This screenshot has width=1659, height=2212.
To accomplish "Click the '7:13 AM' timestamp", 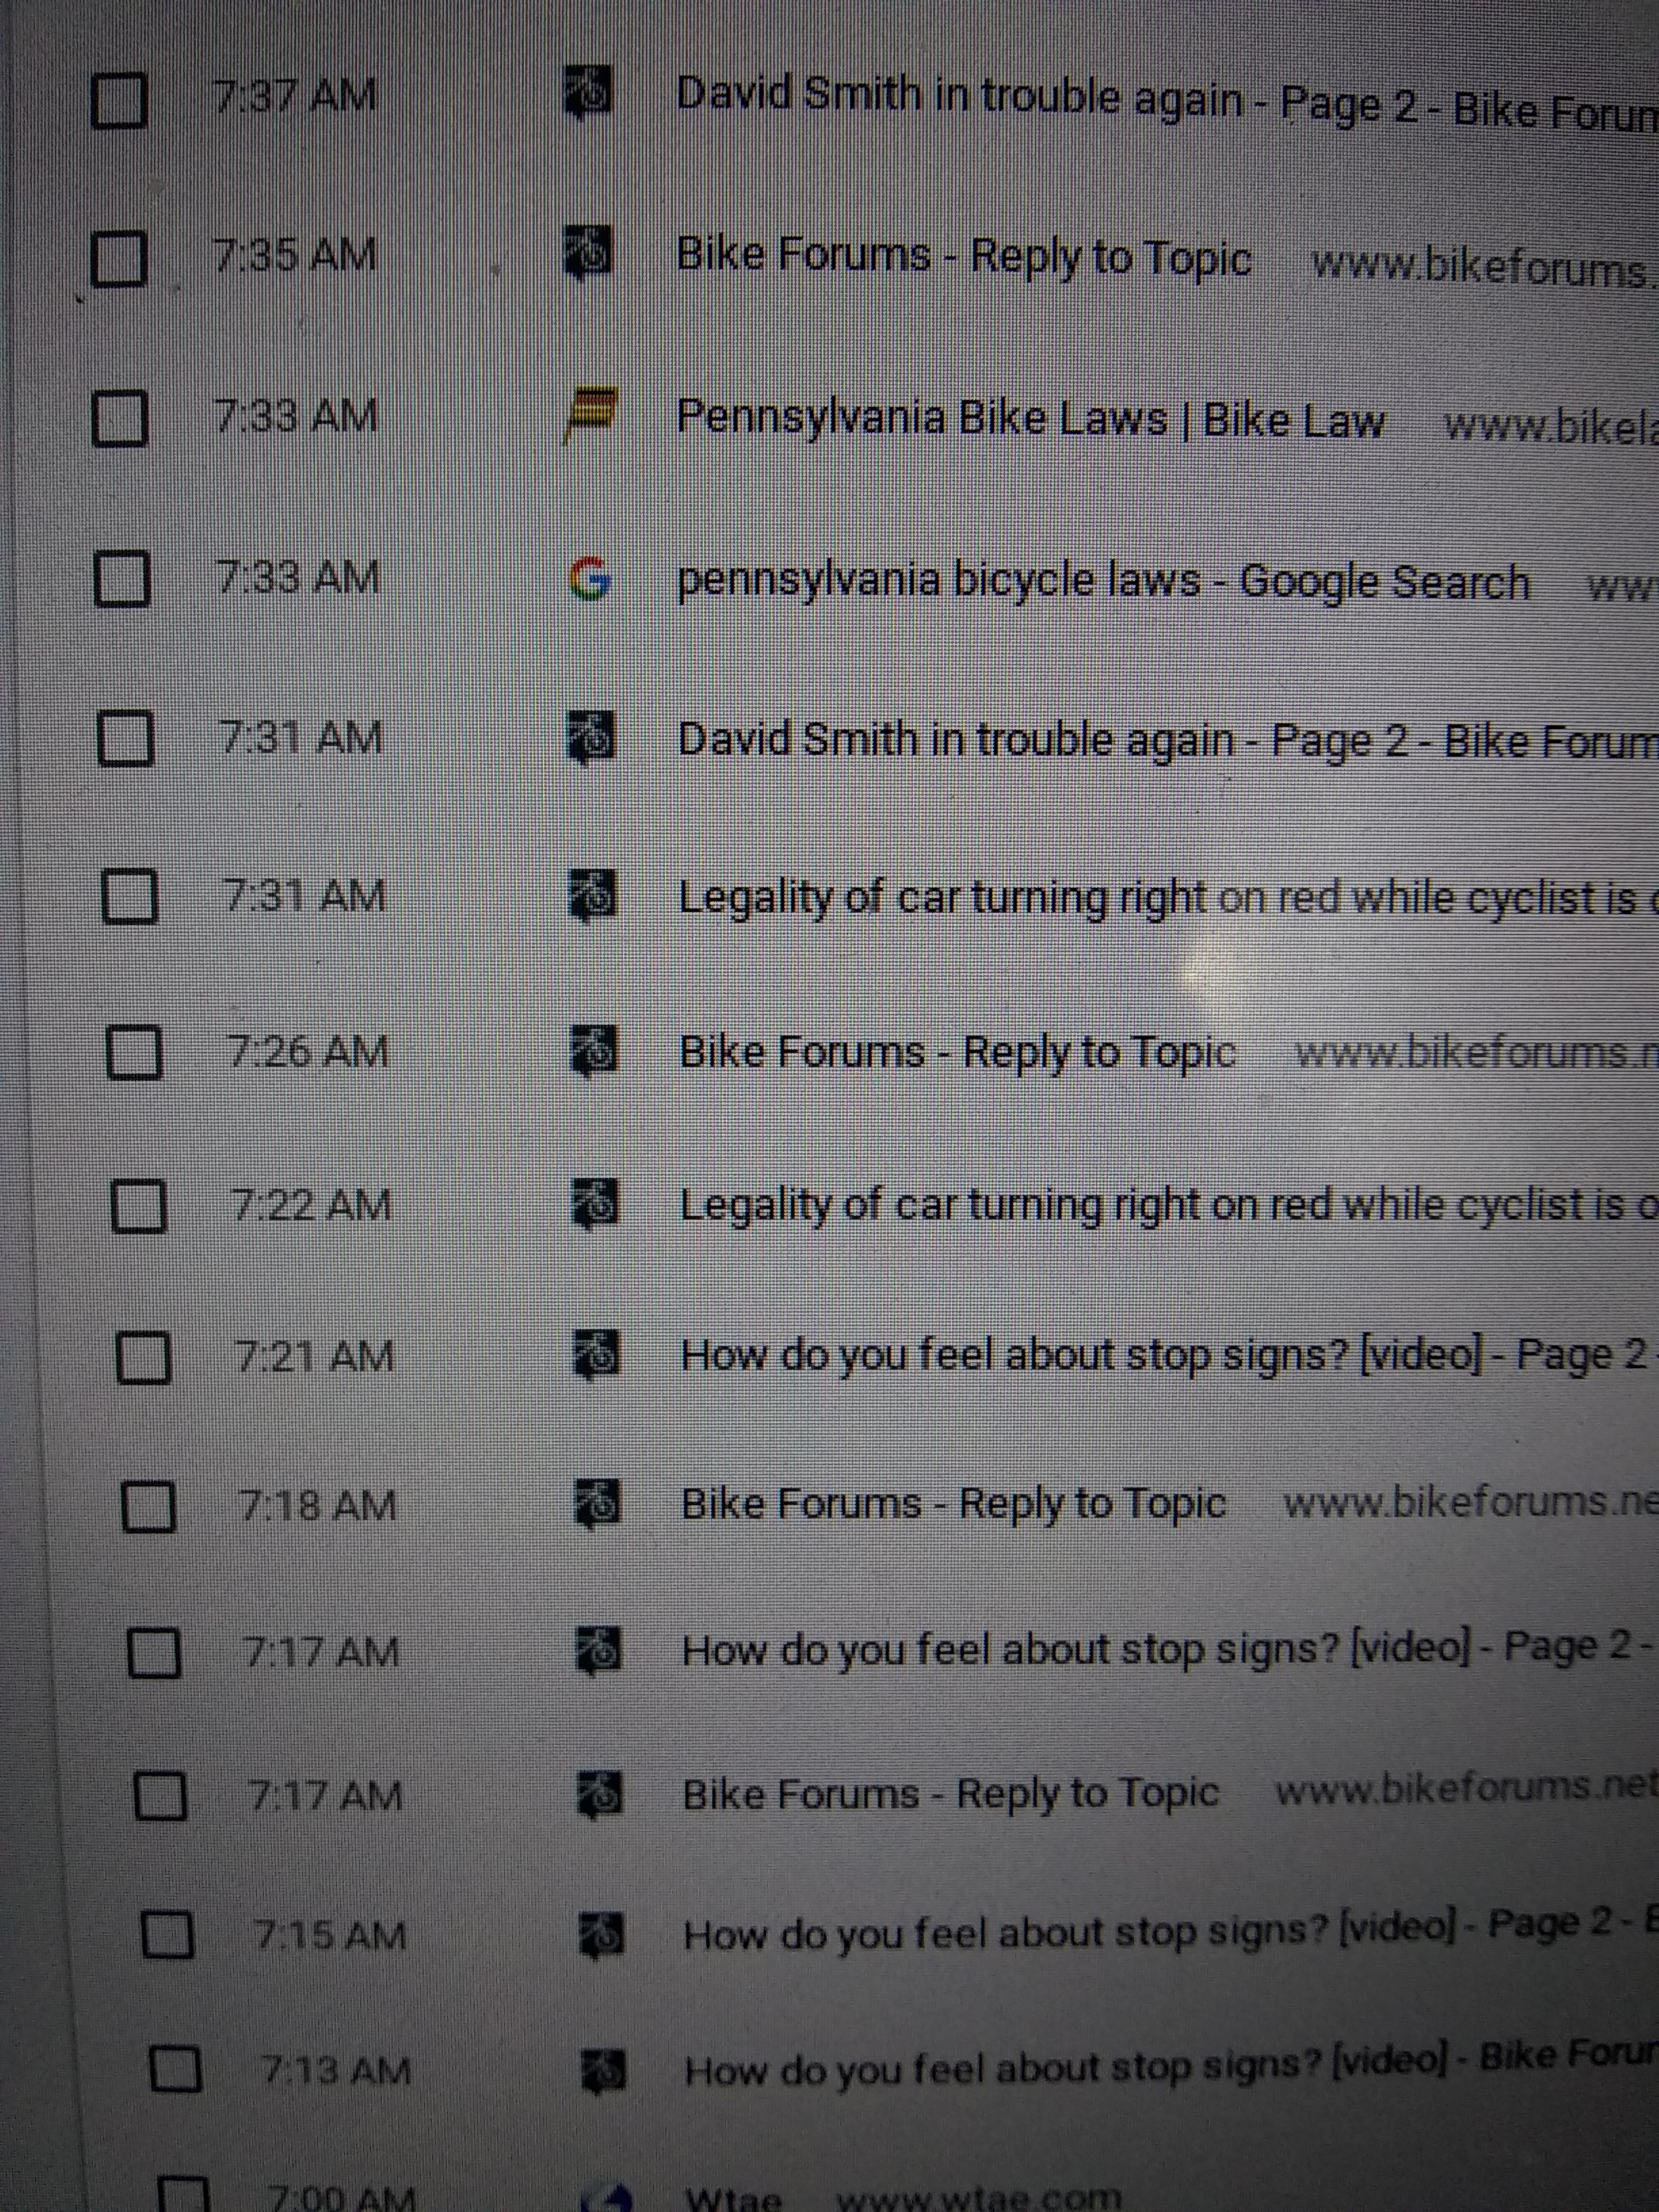I will tap(336, 2069).
